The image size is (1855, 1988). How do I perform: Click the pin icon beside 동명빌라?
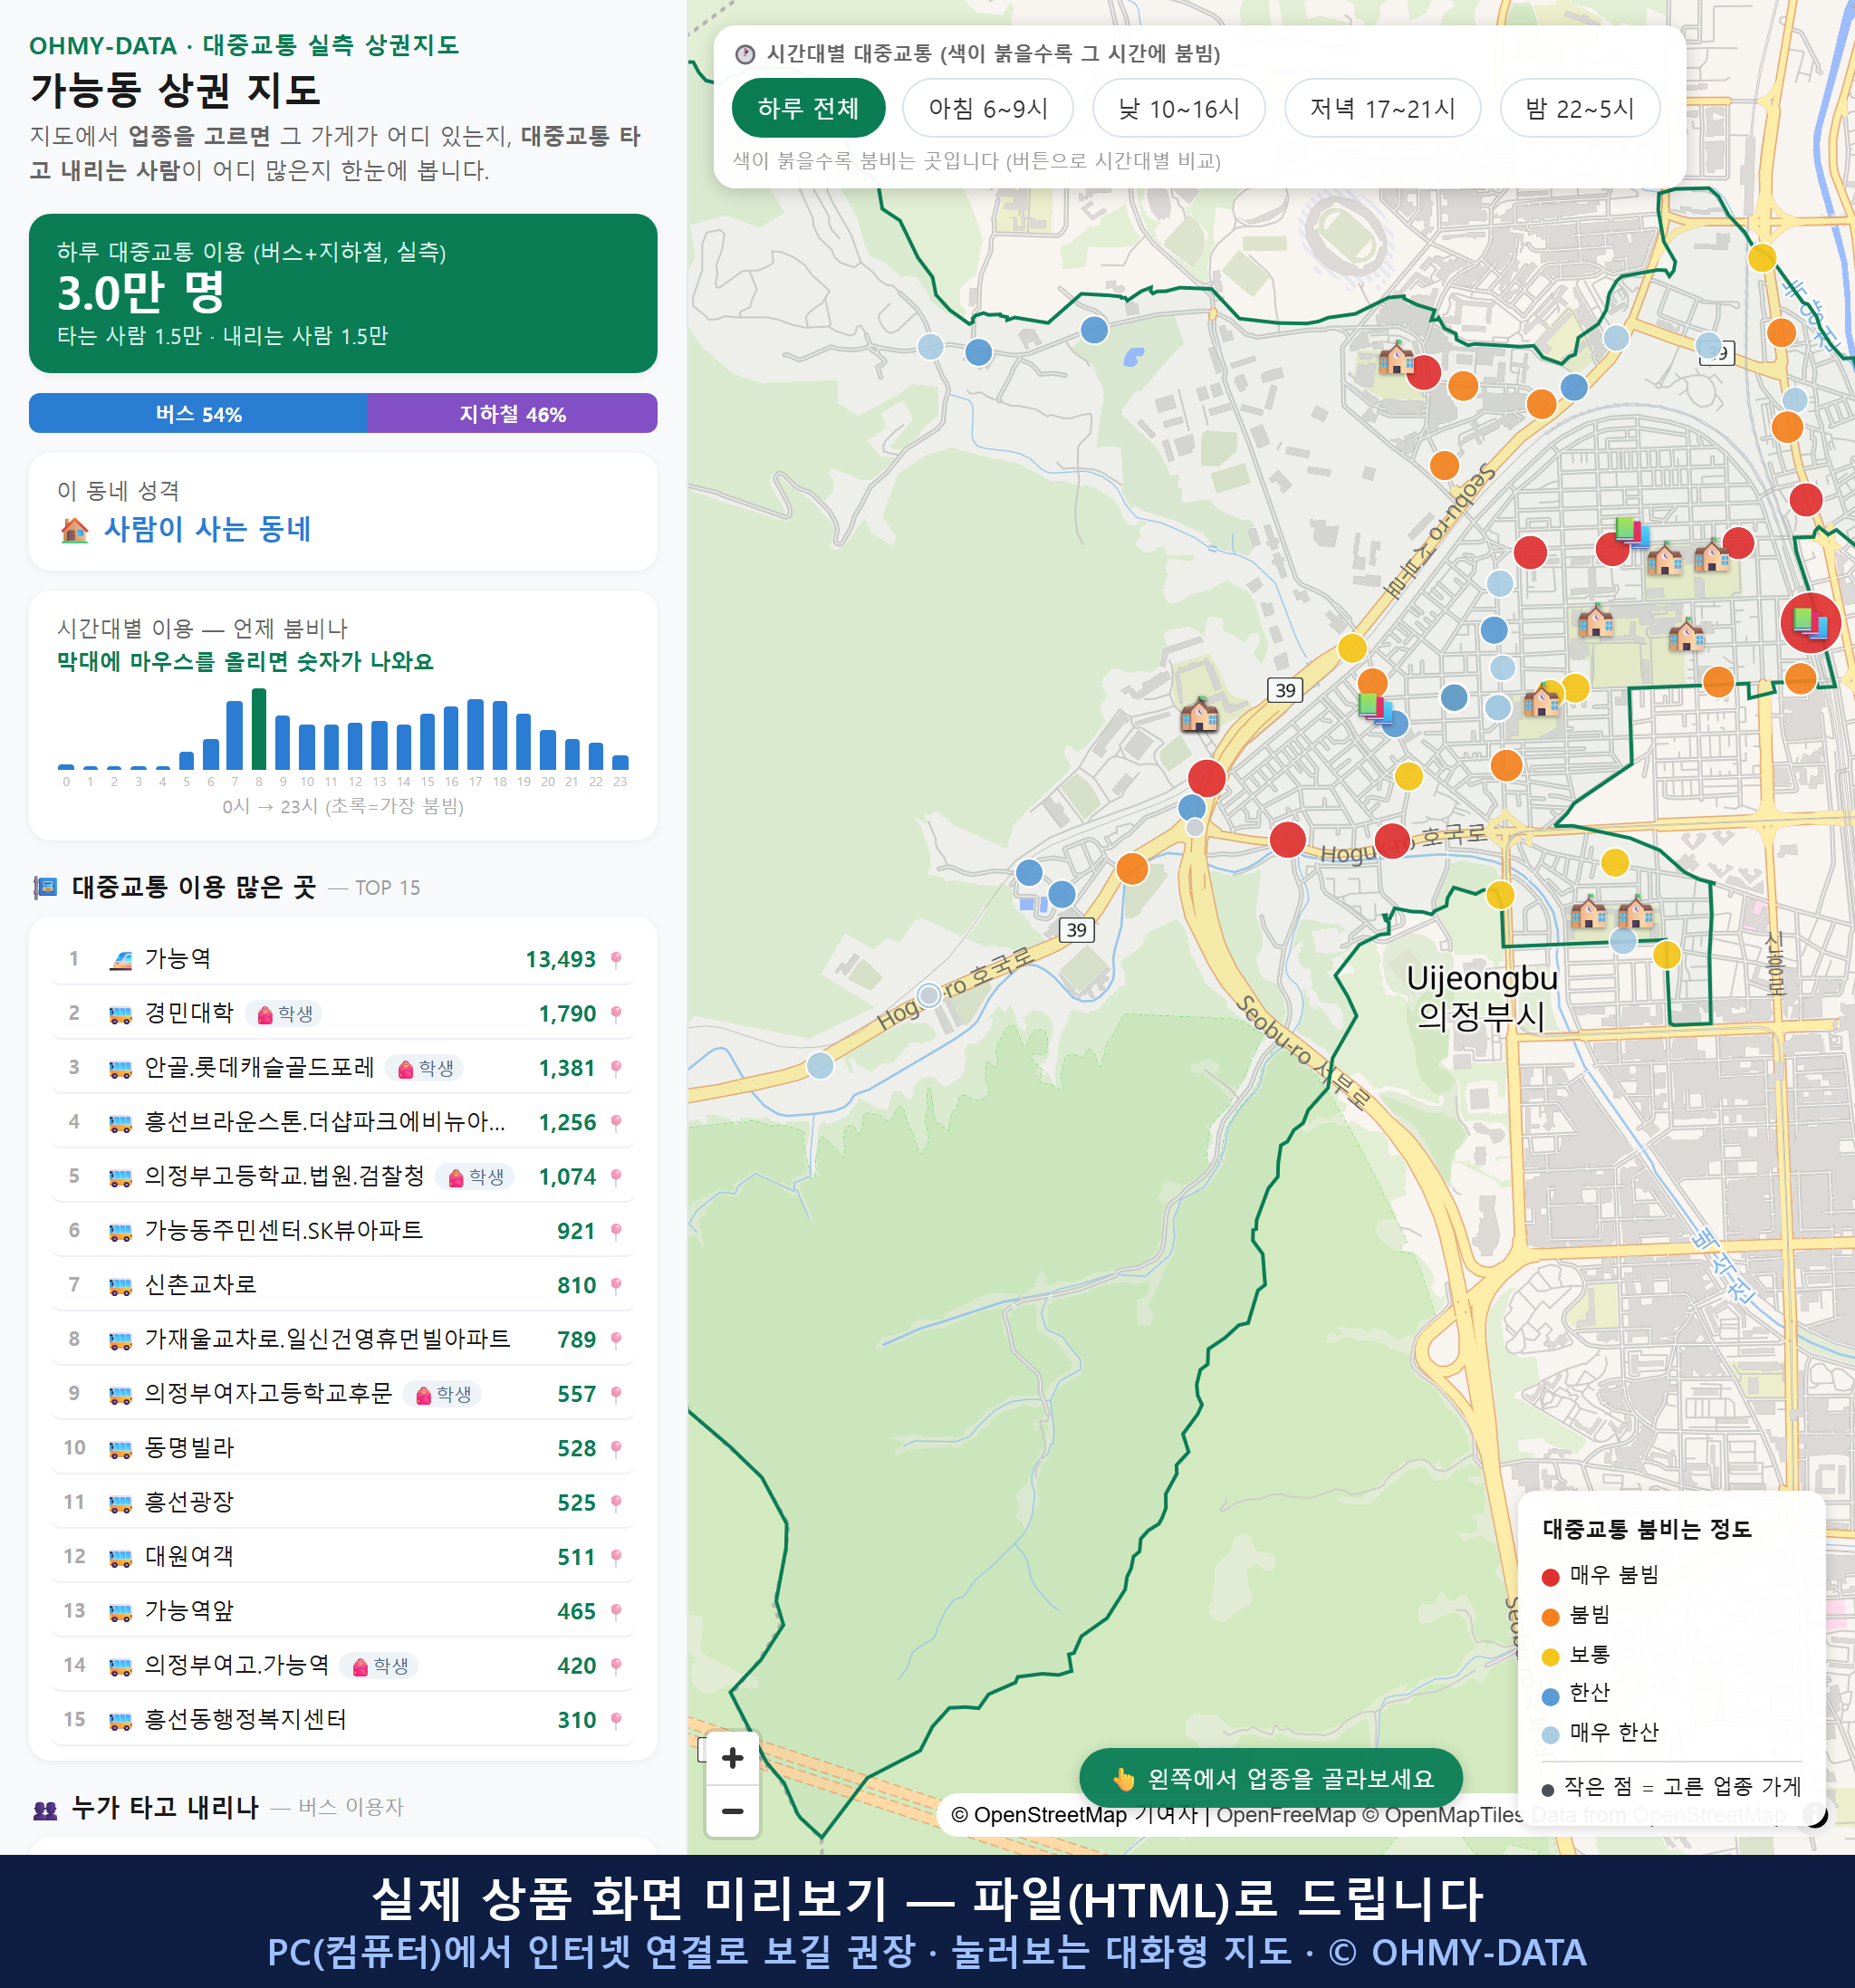616,1448
